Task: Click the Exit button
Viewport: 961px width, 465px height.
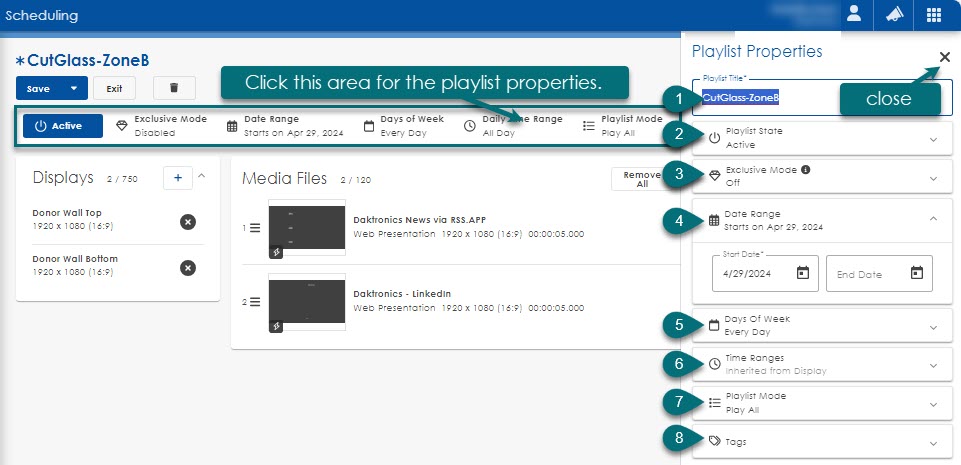Action: coord(114,88)
